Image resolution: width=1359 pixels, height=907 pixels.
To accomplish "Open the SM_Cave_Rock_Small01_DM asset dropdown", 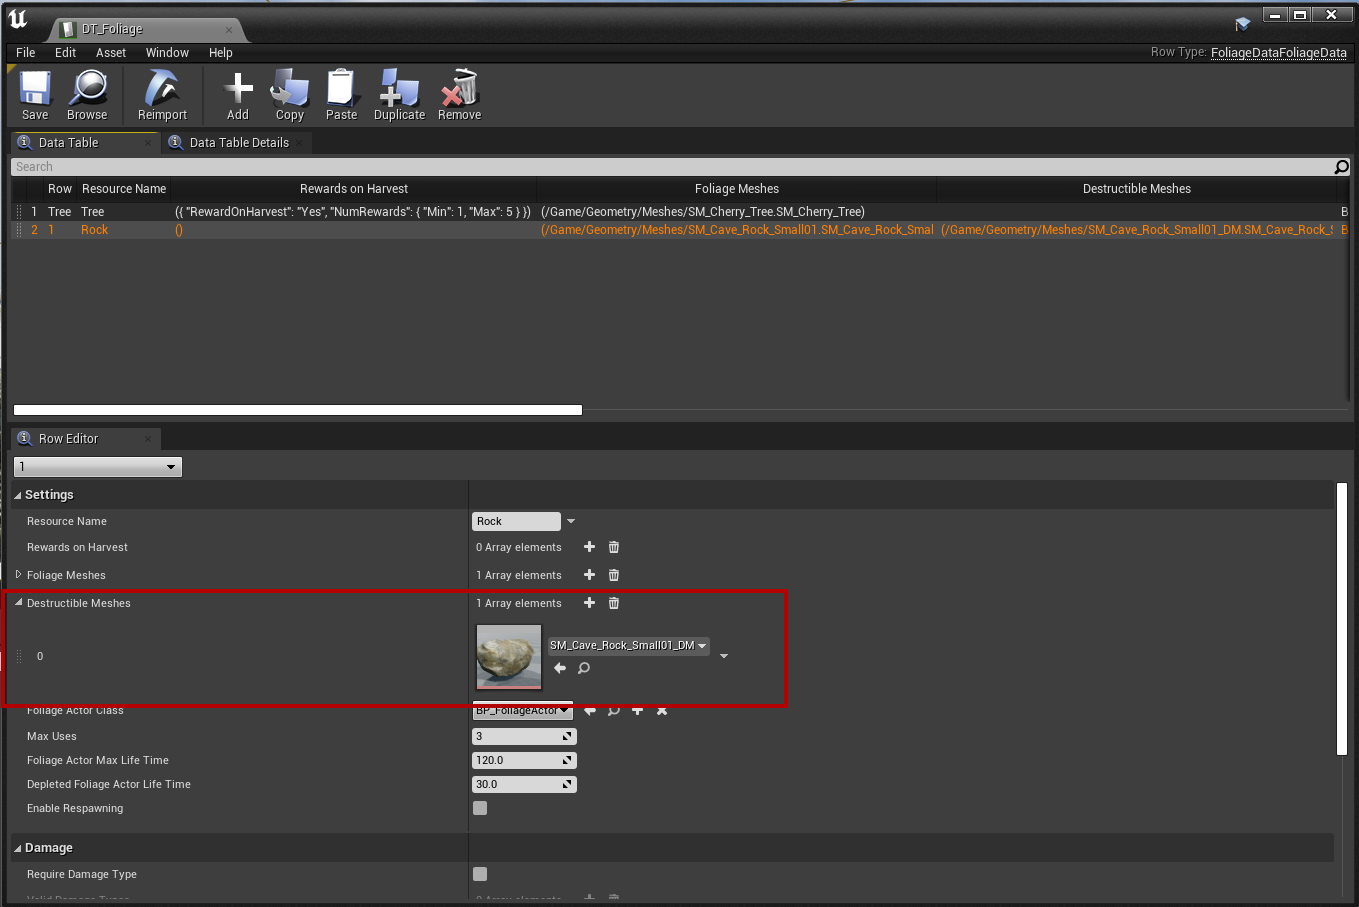I will coord(628,646).
